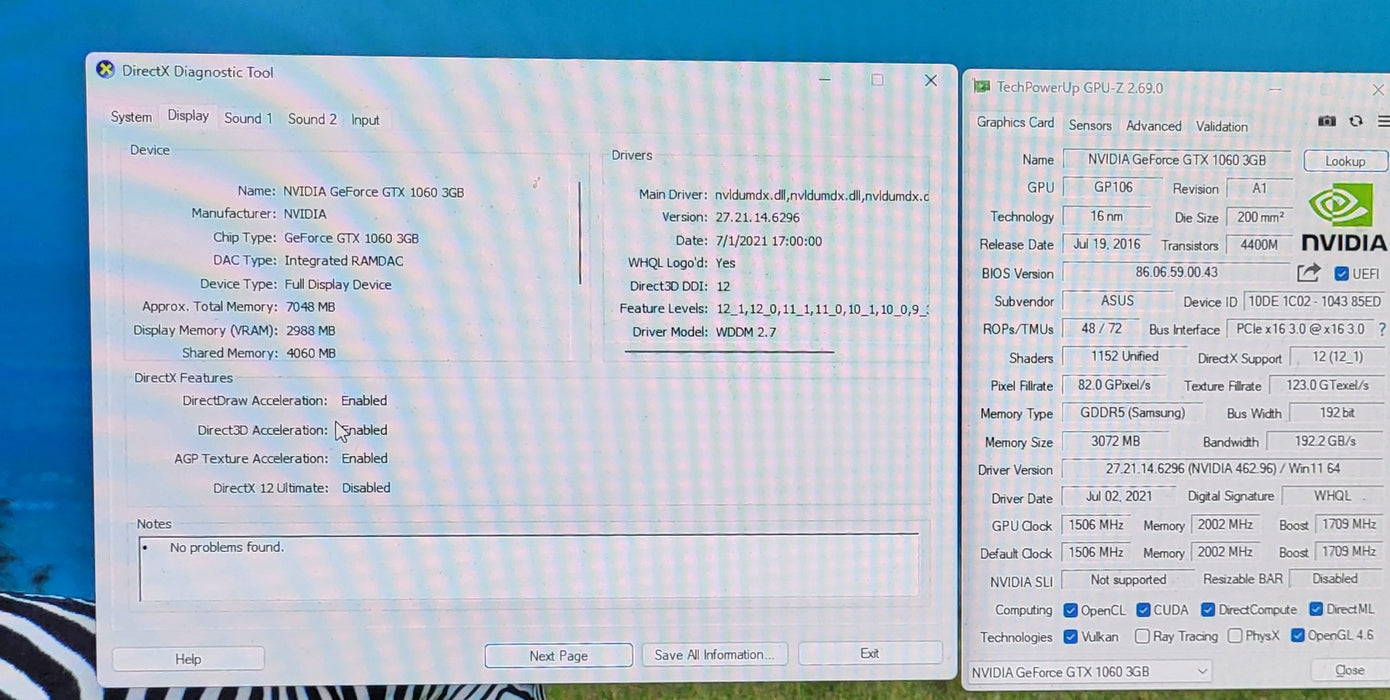
Task: Click the GPU-Z Name field
Action: (x=1177, y=160)
